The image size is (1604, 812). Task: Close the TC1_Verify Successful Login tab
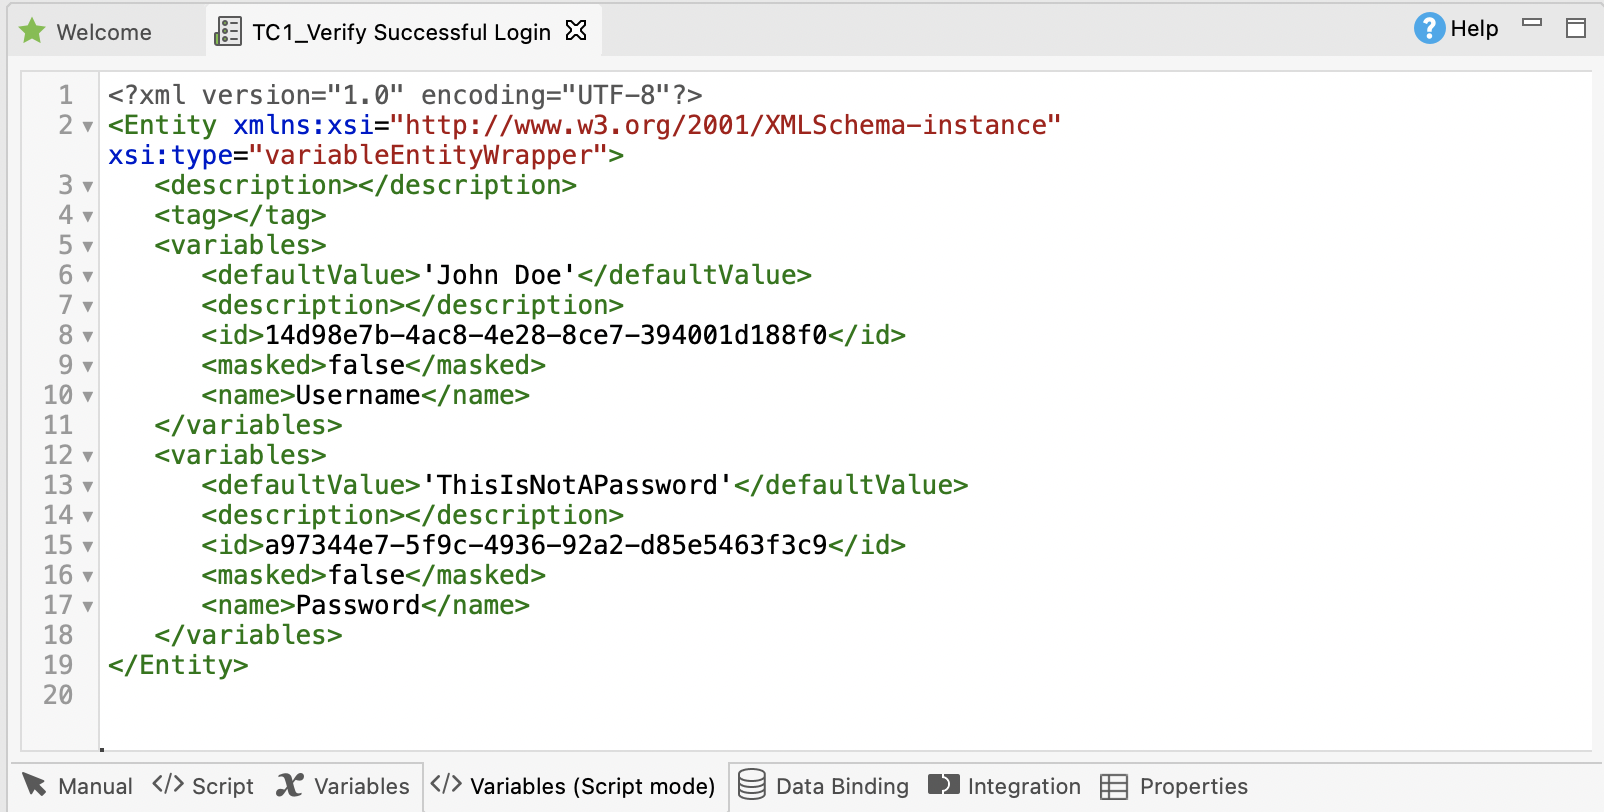click(576, 31)
